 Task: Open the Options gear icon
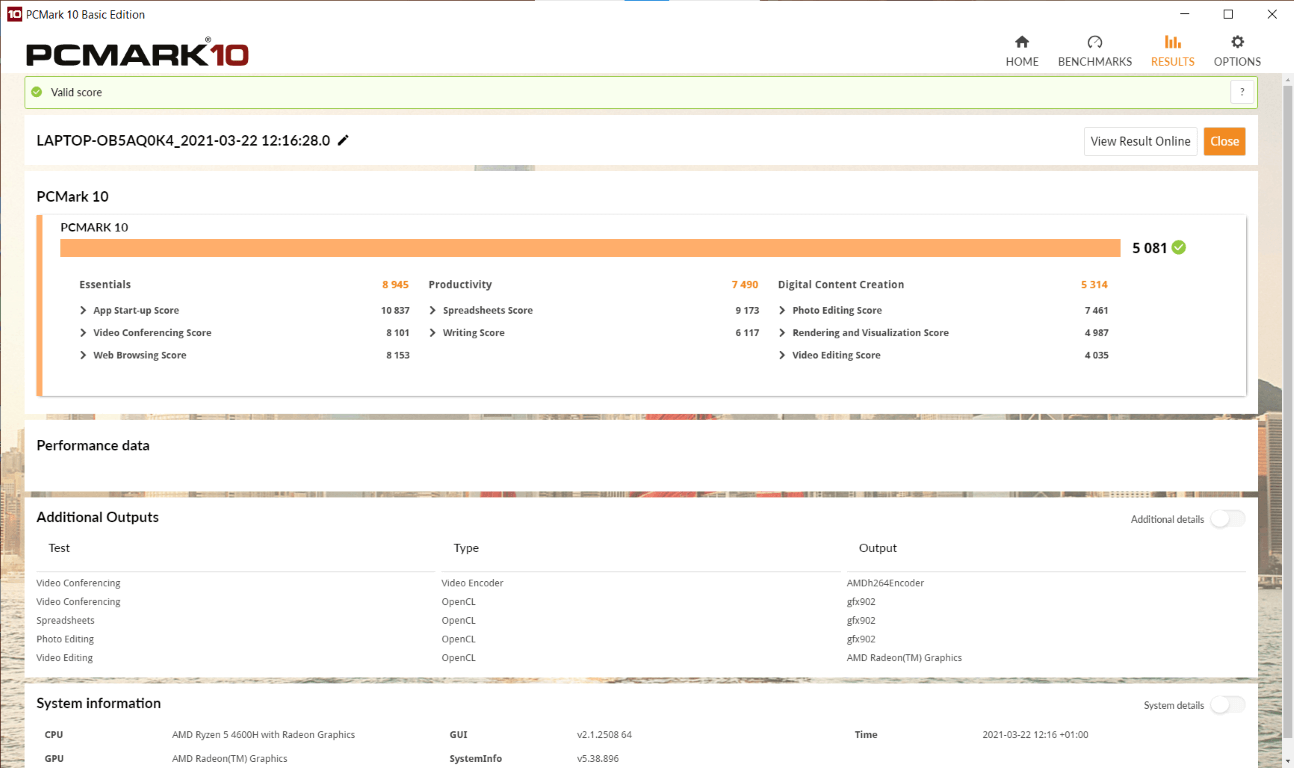pyautogui.click(x=1237, y=42)
